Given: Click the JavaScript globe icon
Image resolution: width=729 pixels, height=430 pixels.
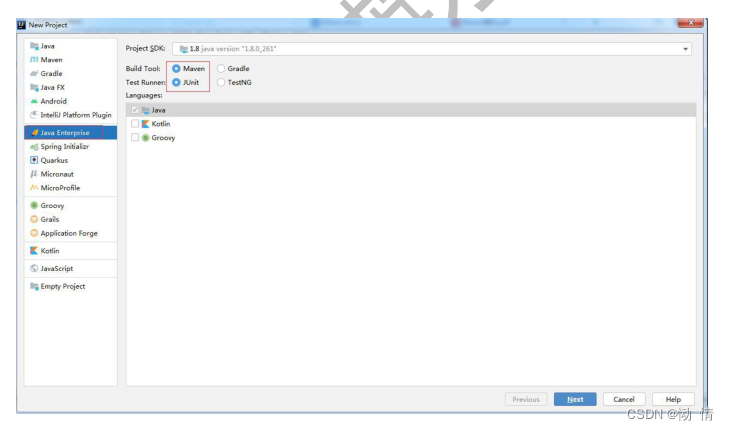Looking at the screenshot, I should coord(34,268).
